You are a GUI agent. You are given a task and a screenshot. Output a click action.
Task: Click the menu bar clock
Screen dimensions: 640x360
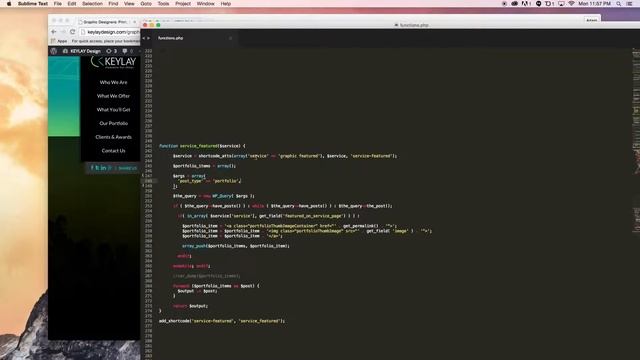594,4
